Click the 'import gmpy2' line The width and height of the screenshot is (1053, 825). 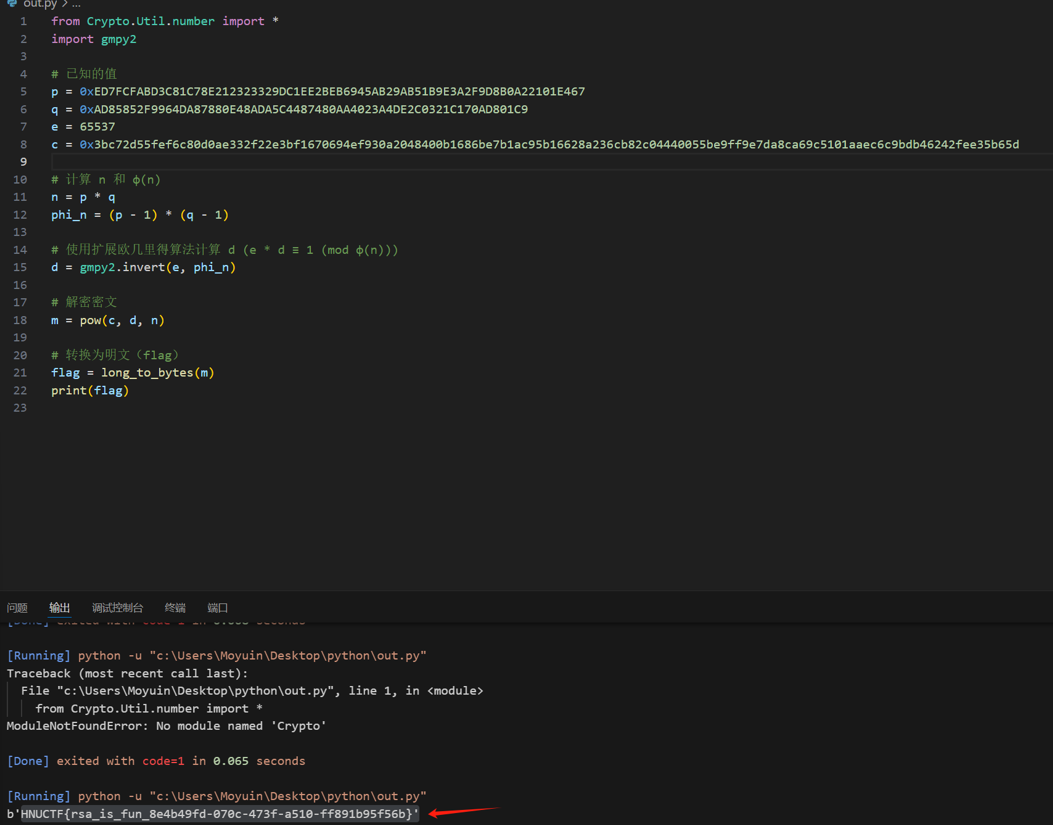coord(94,39)
